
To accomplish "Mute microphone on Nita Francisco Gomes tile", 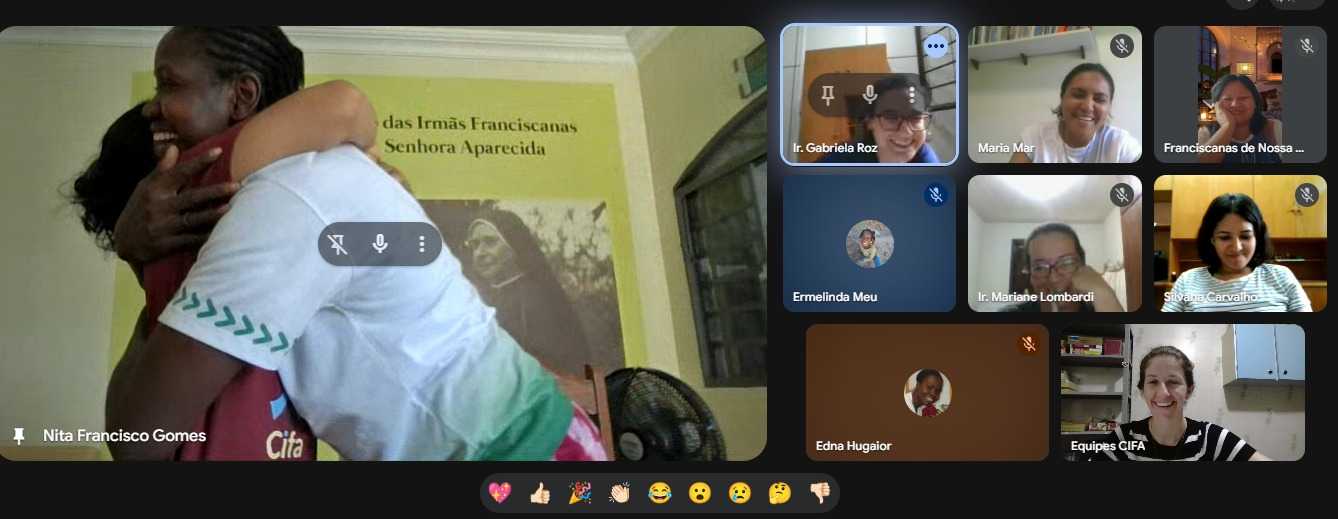I will point(380,244).
